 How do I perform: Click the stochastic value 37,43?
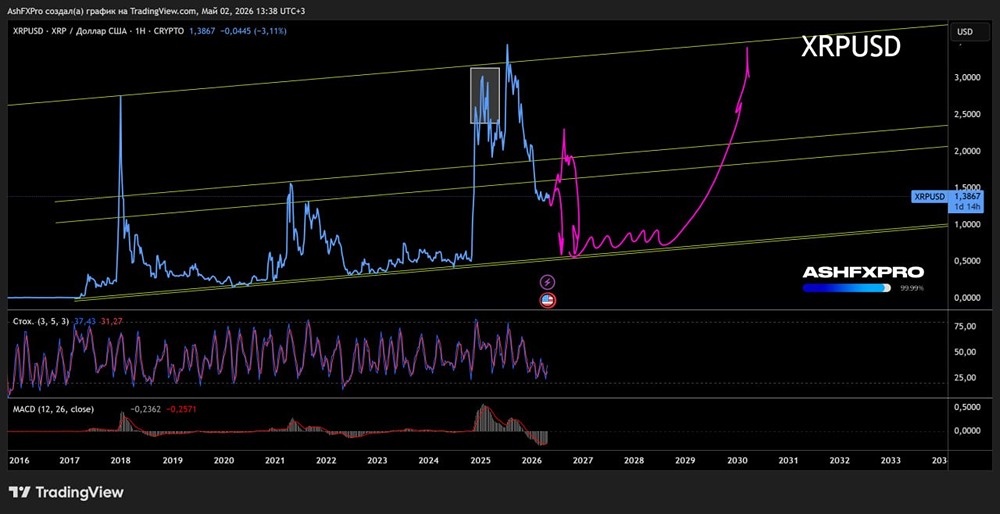click(x=84, y=321)
